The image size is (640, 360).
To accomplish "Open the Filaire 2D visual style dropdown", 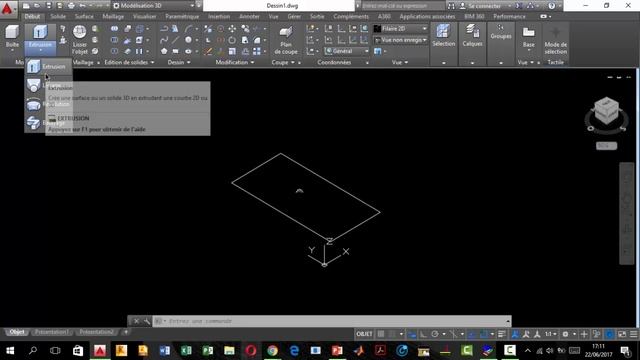I will 400,29.
